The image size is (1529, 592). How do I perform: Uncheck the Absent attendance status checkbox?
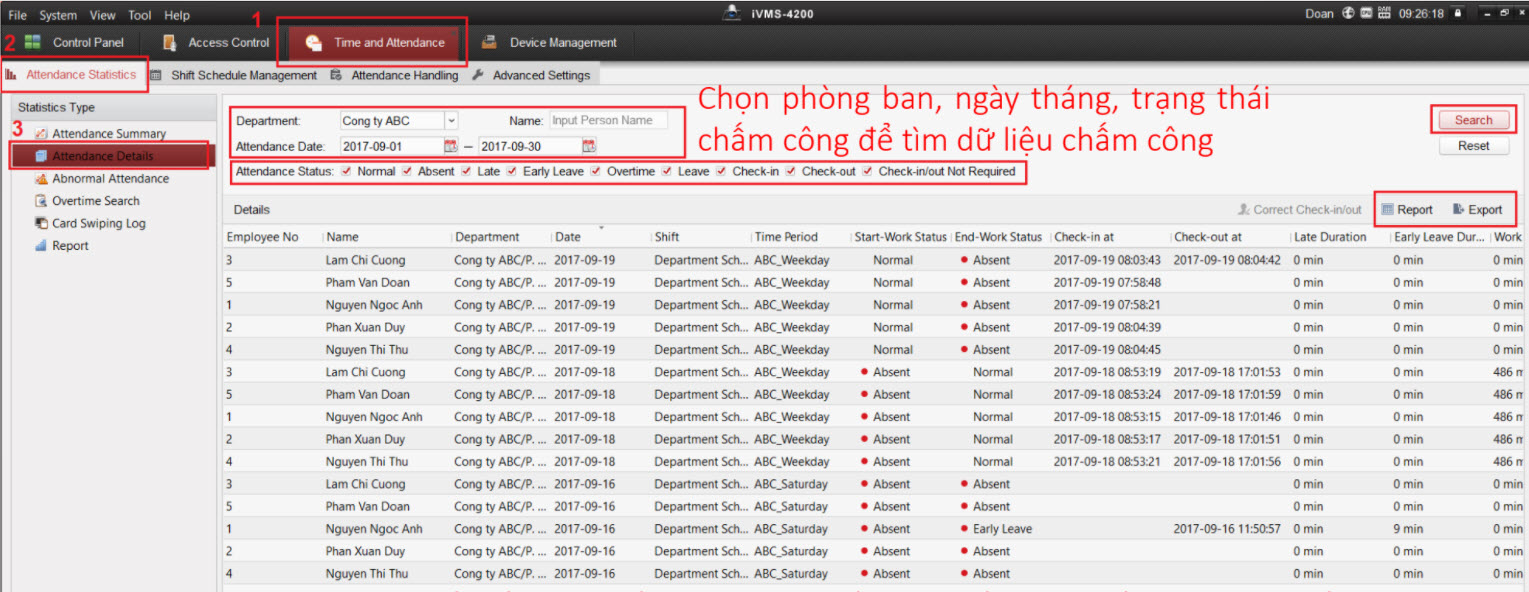[x=407, y=172]
